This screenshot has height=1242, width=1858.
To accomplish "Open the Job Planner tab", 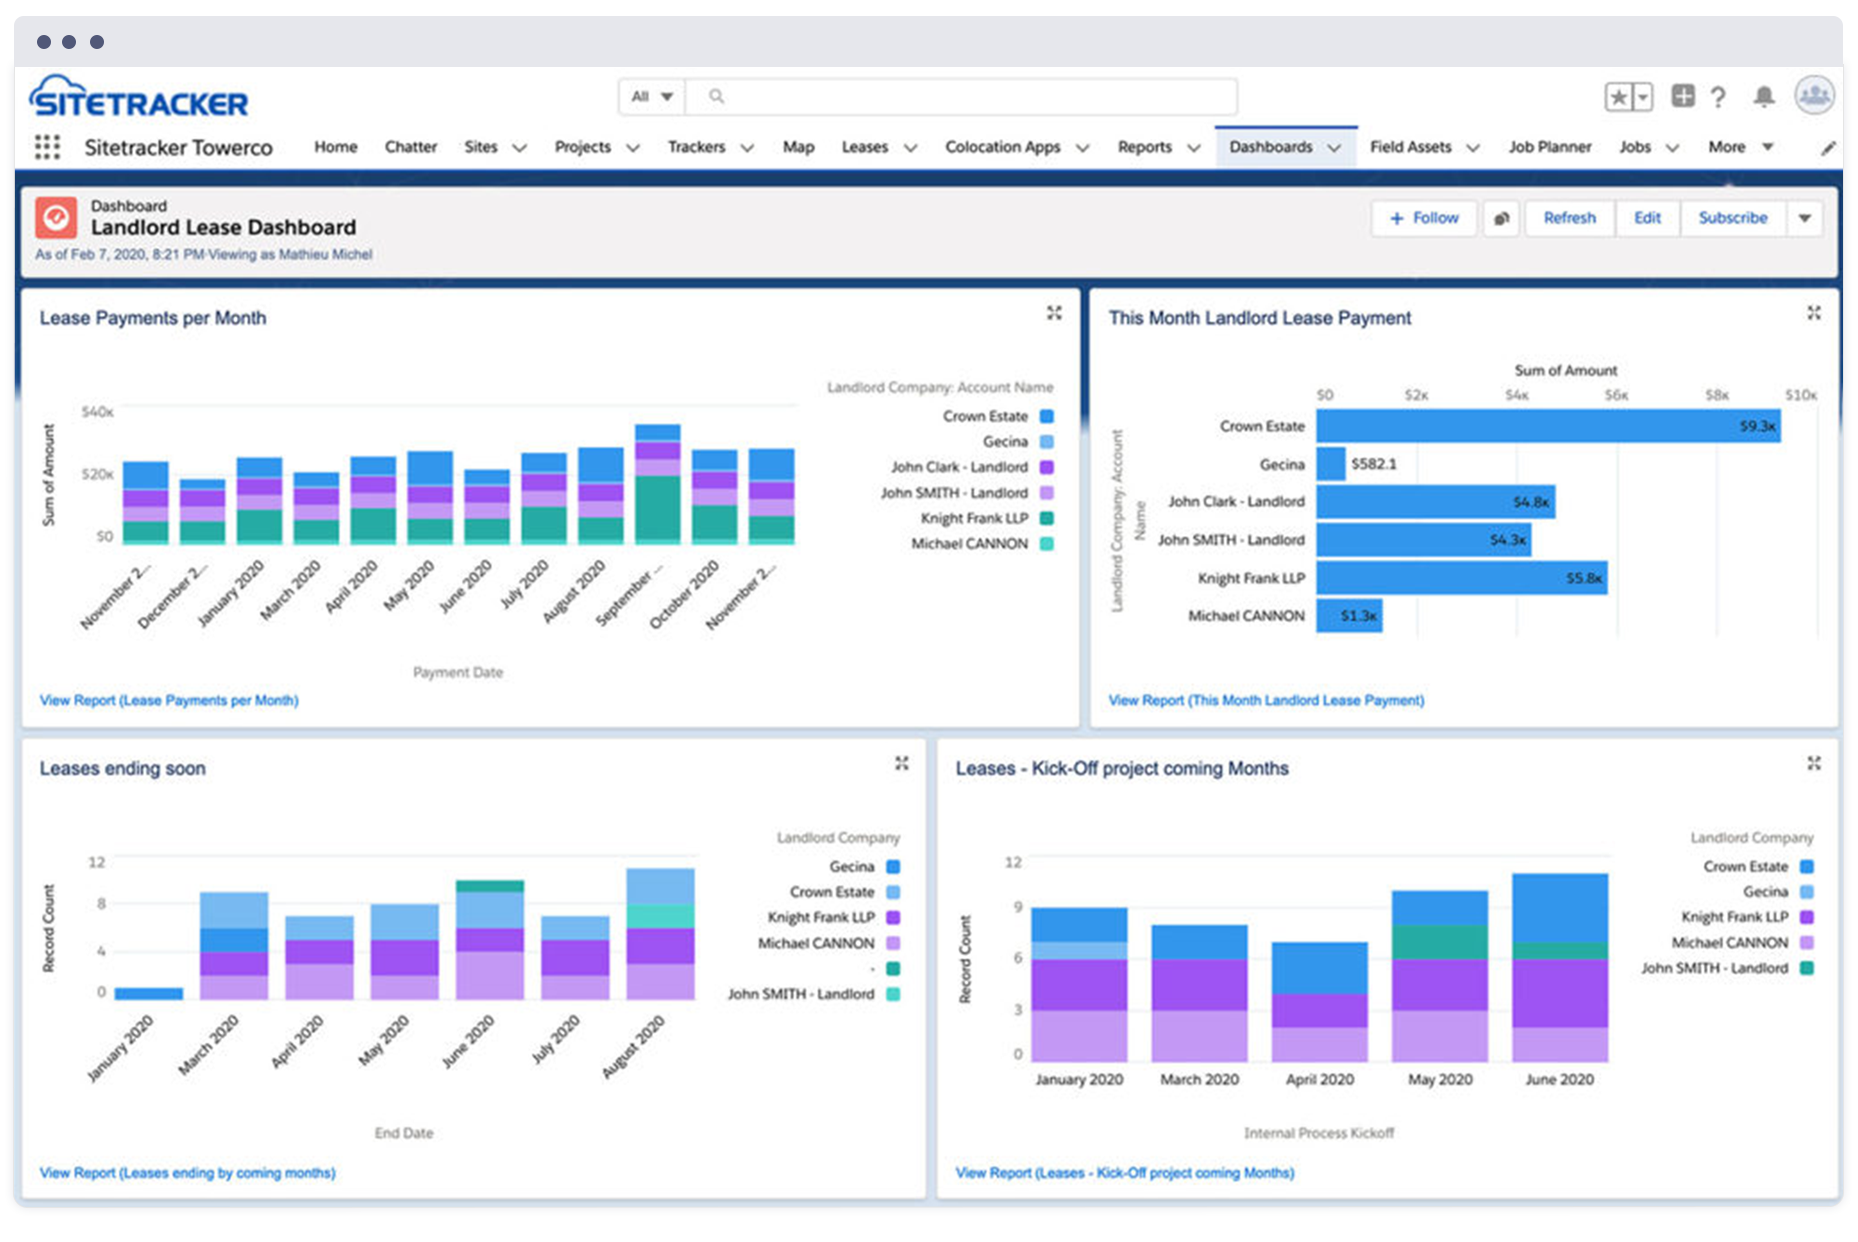I will (x=1550, y=147).
